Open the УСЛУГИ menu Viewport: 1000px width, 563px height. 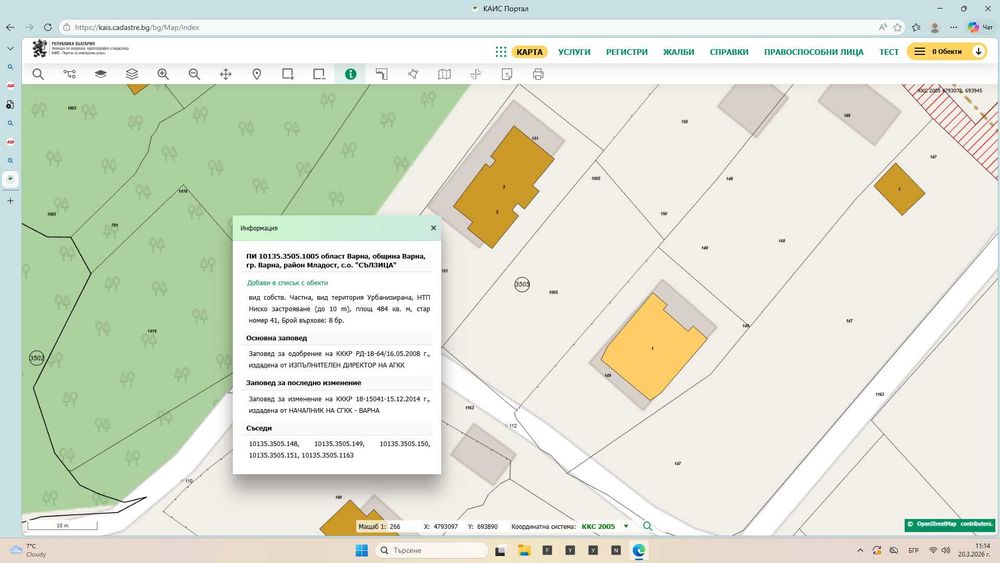(574, 51)
